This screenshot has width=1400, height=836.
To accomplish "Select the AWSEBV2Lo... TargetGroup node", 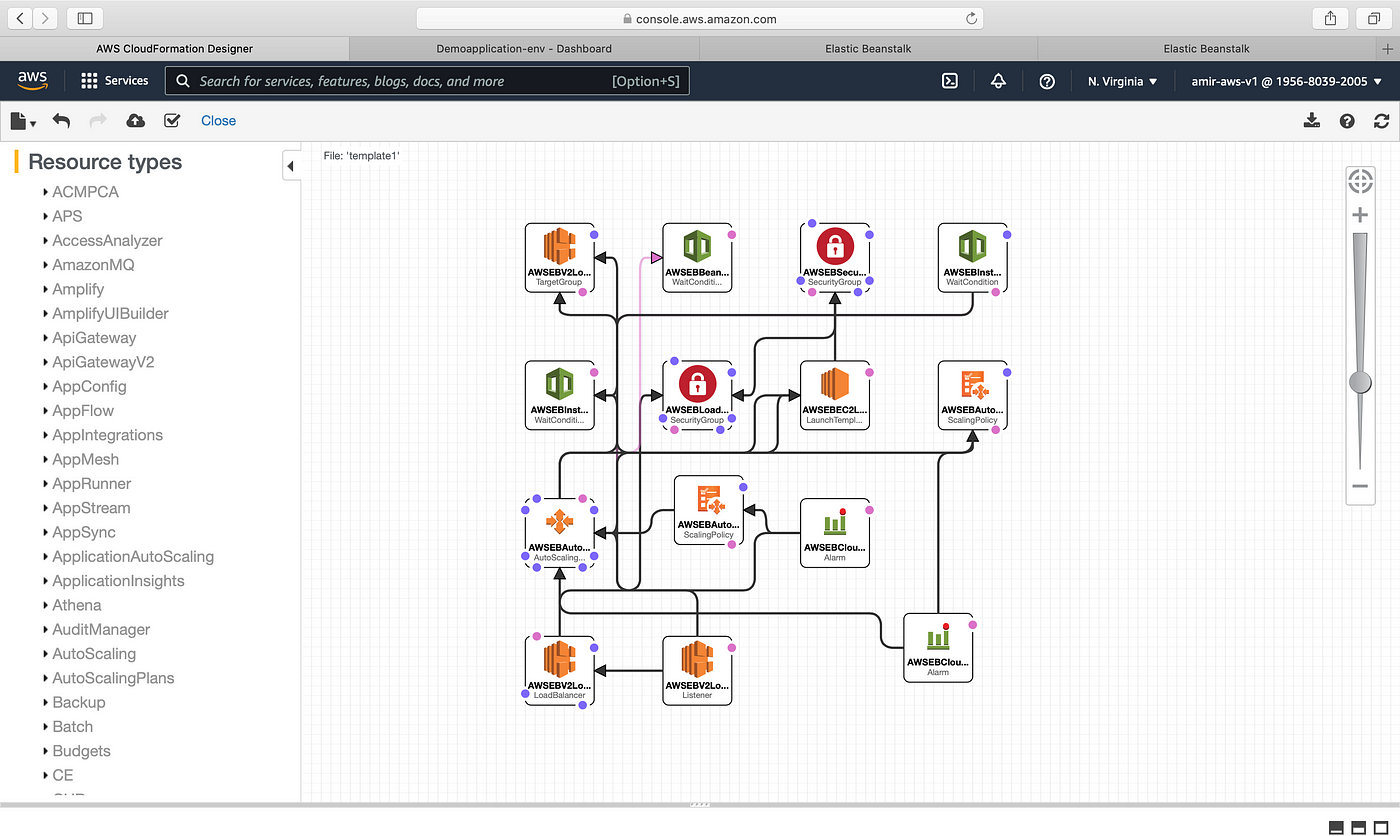I will [x=559, y=257].
